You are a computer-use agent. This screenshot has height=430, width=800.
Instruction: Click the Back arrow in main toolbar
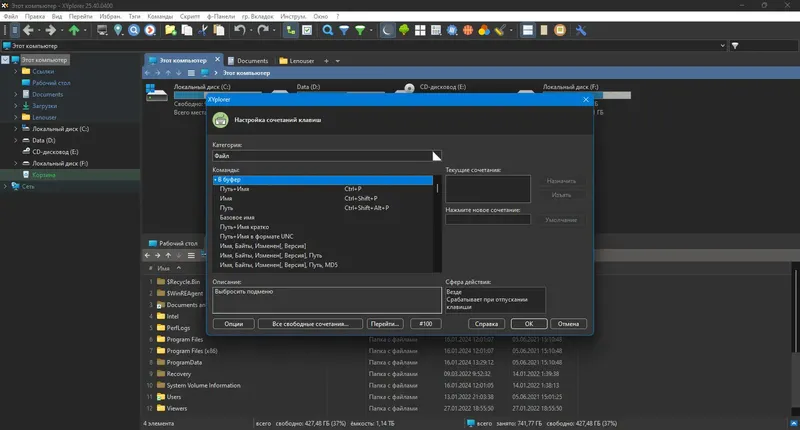tap(28, 31)
